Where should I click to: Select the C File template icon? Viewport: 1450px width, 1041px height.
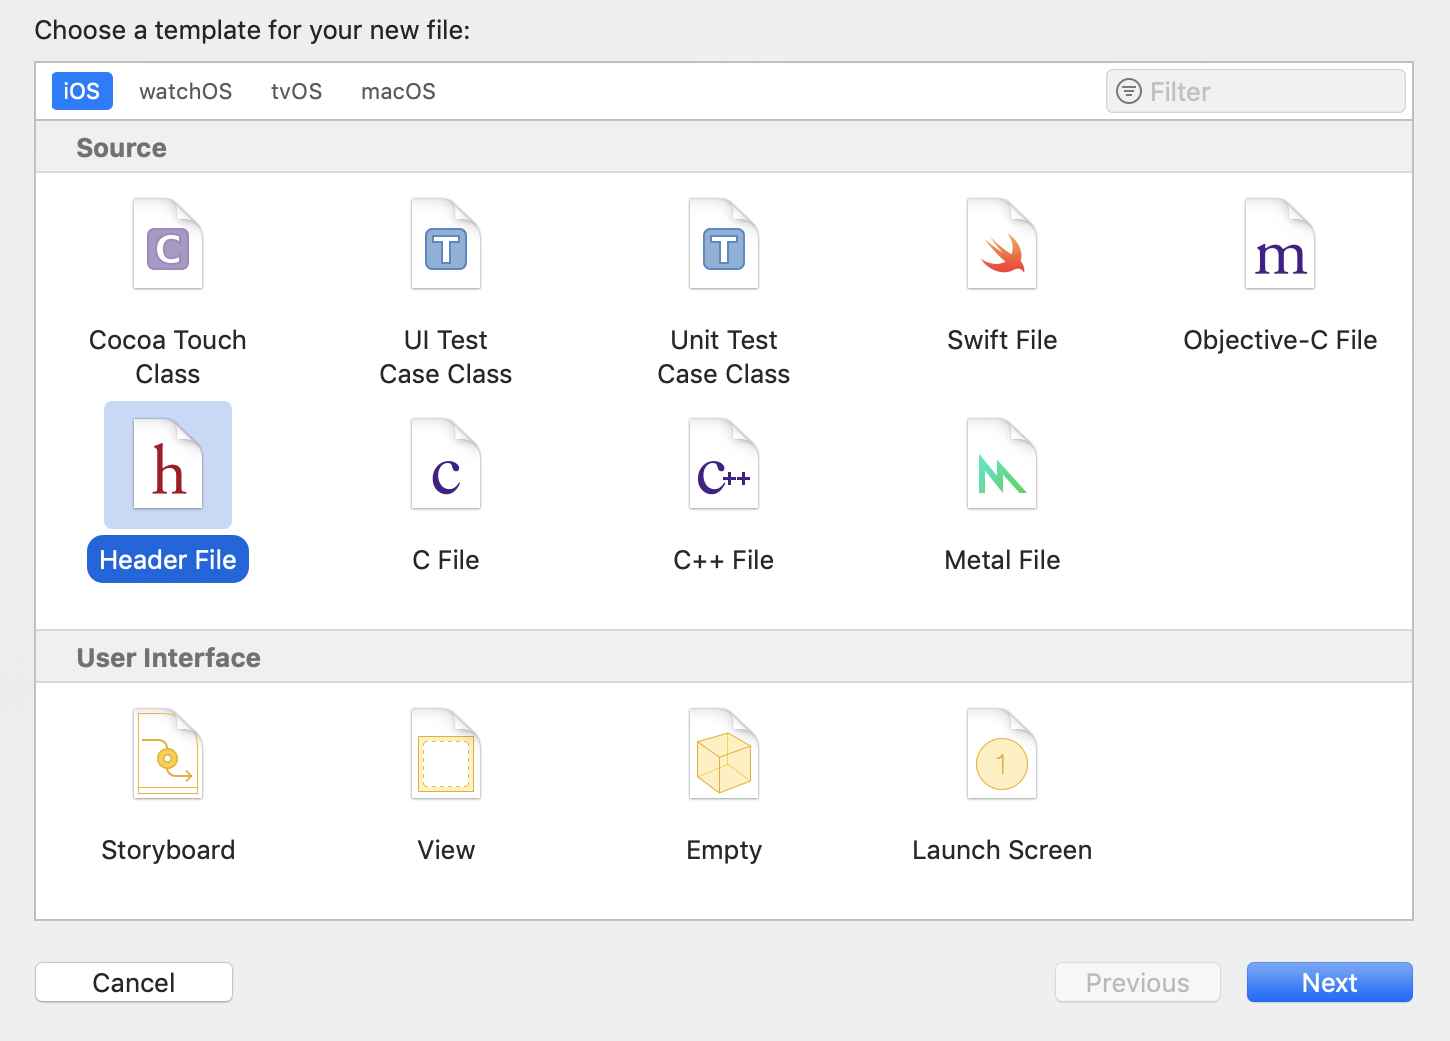(446, 464)
